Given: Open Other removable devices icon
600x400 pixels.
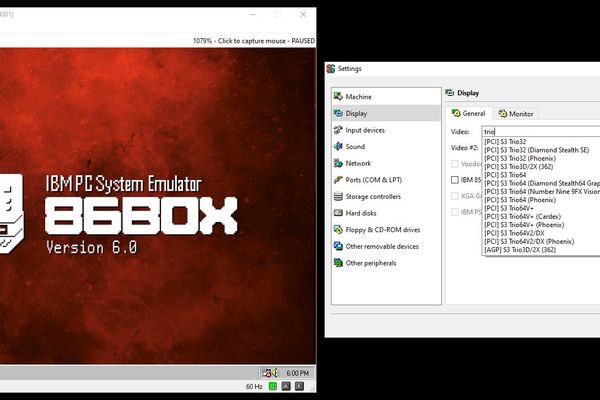Looking at the screenshot, I should click(x=338, y=246).
